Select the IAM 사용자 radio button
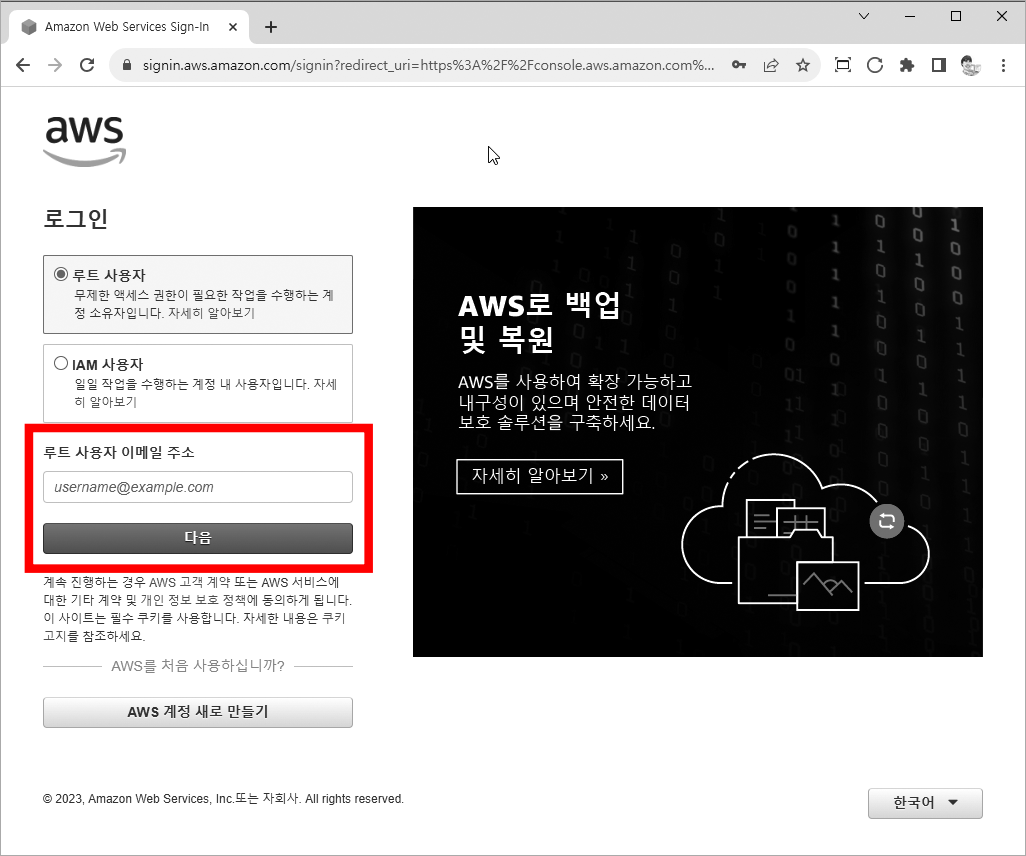1026x856 pixels. (x=61, y=363)
